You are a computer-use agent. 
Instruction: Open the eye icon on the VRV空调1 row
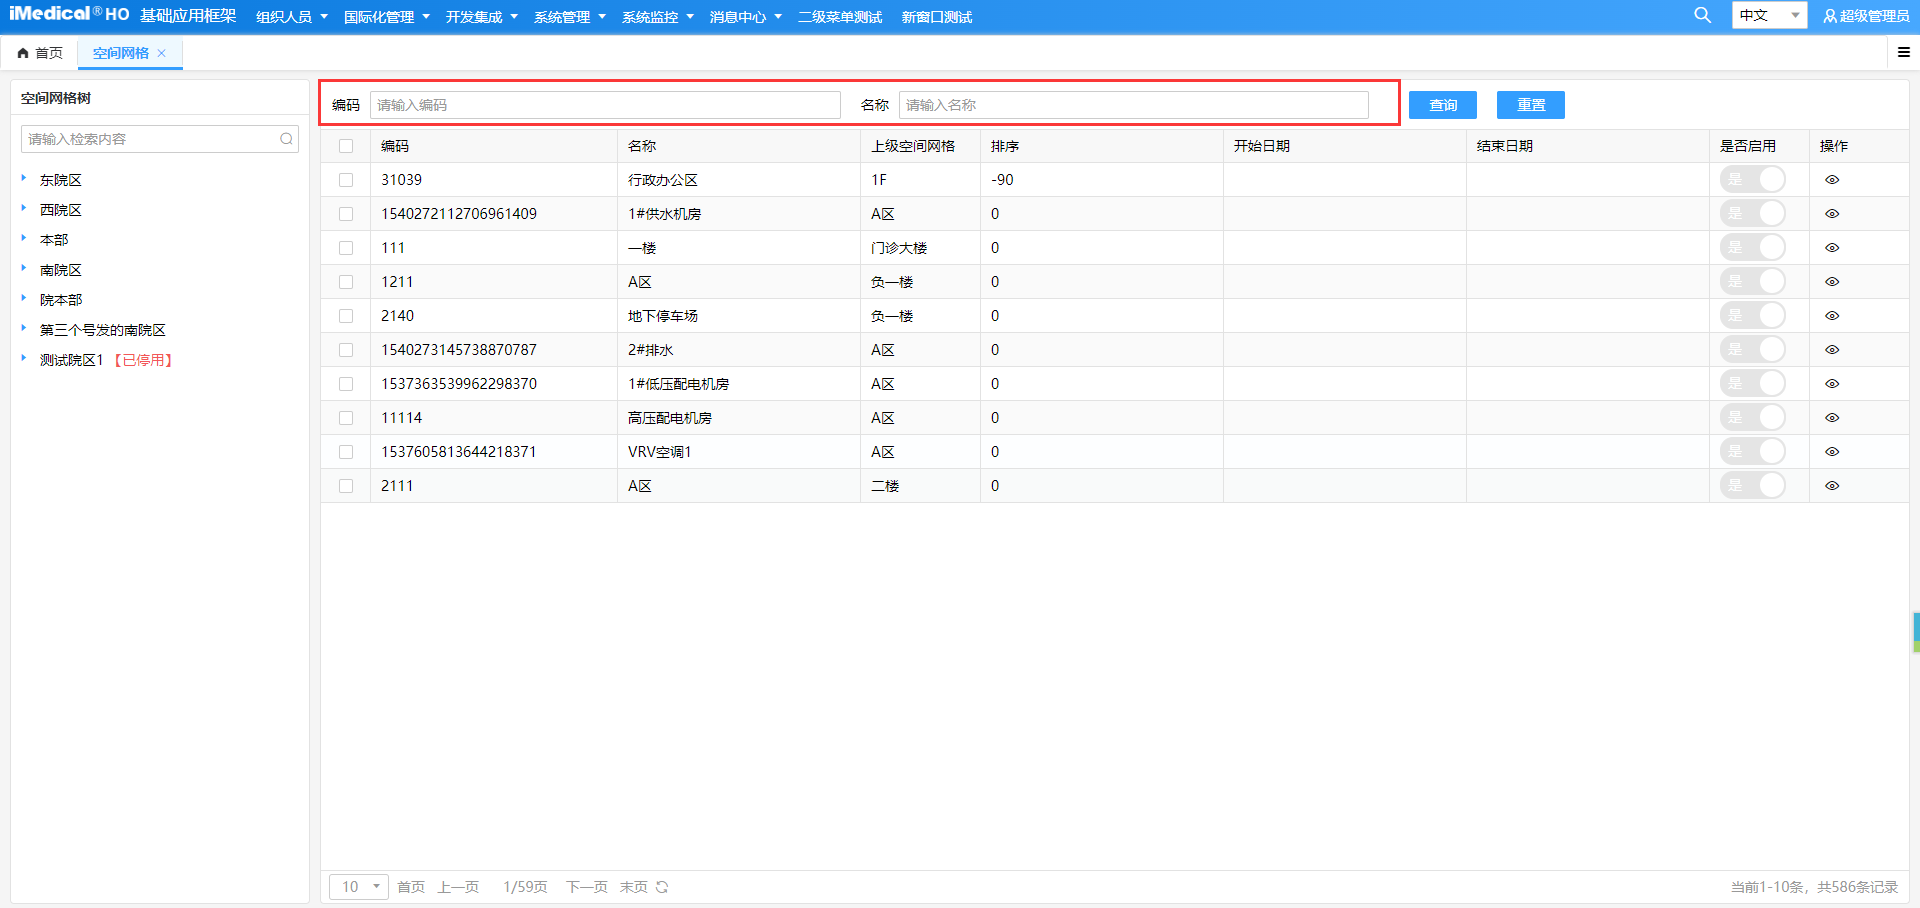1832,451
